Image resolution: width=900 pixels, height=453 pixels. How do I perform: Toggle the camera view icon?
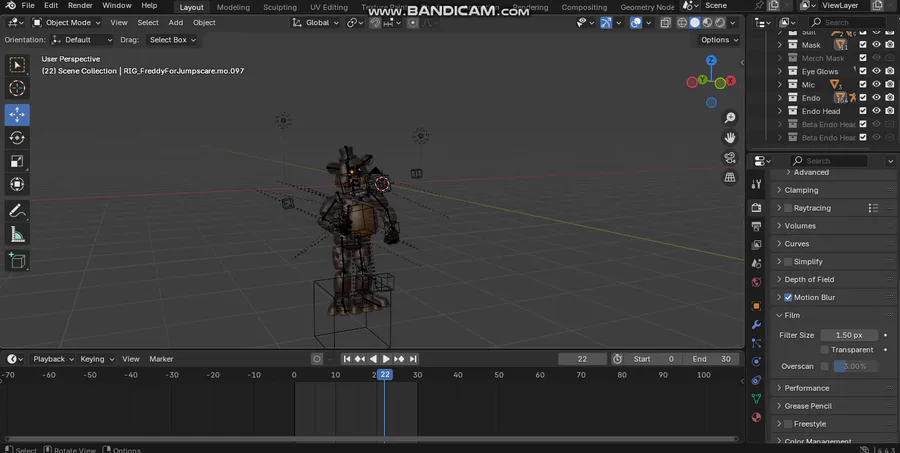(730, 157)
